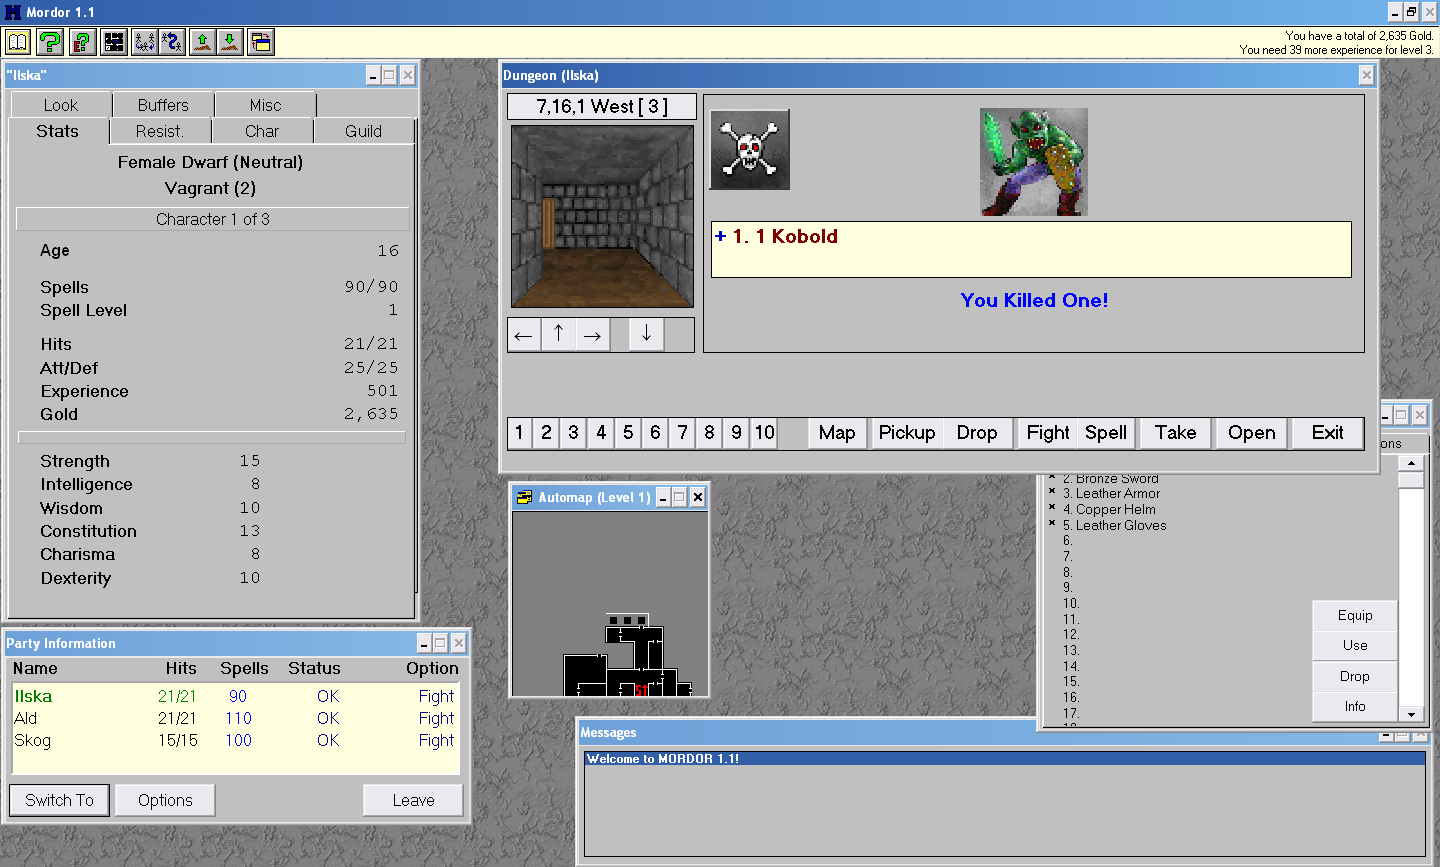Click dungeon quick slot button 9
This screenshot has width=1440, height=867.
[736, 433]
